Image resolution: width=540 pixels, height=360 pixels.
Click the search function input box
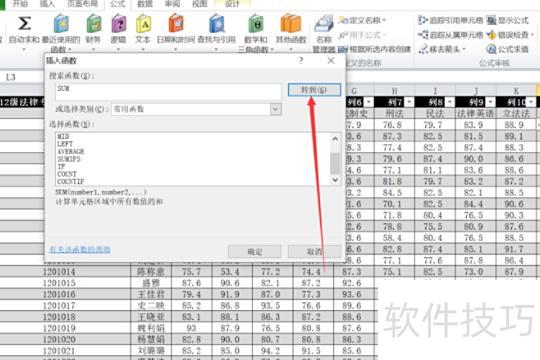[168, 92]
